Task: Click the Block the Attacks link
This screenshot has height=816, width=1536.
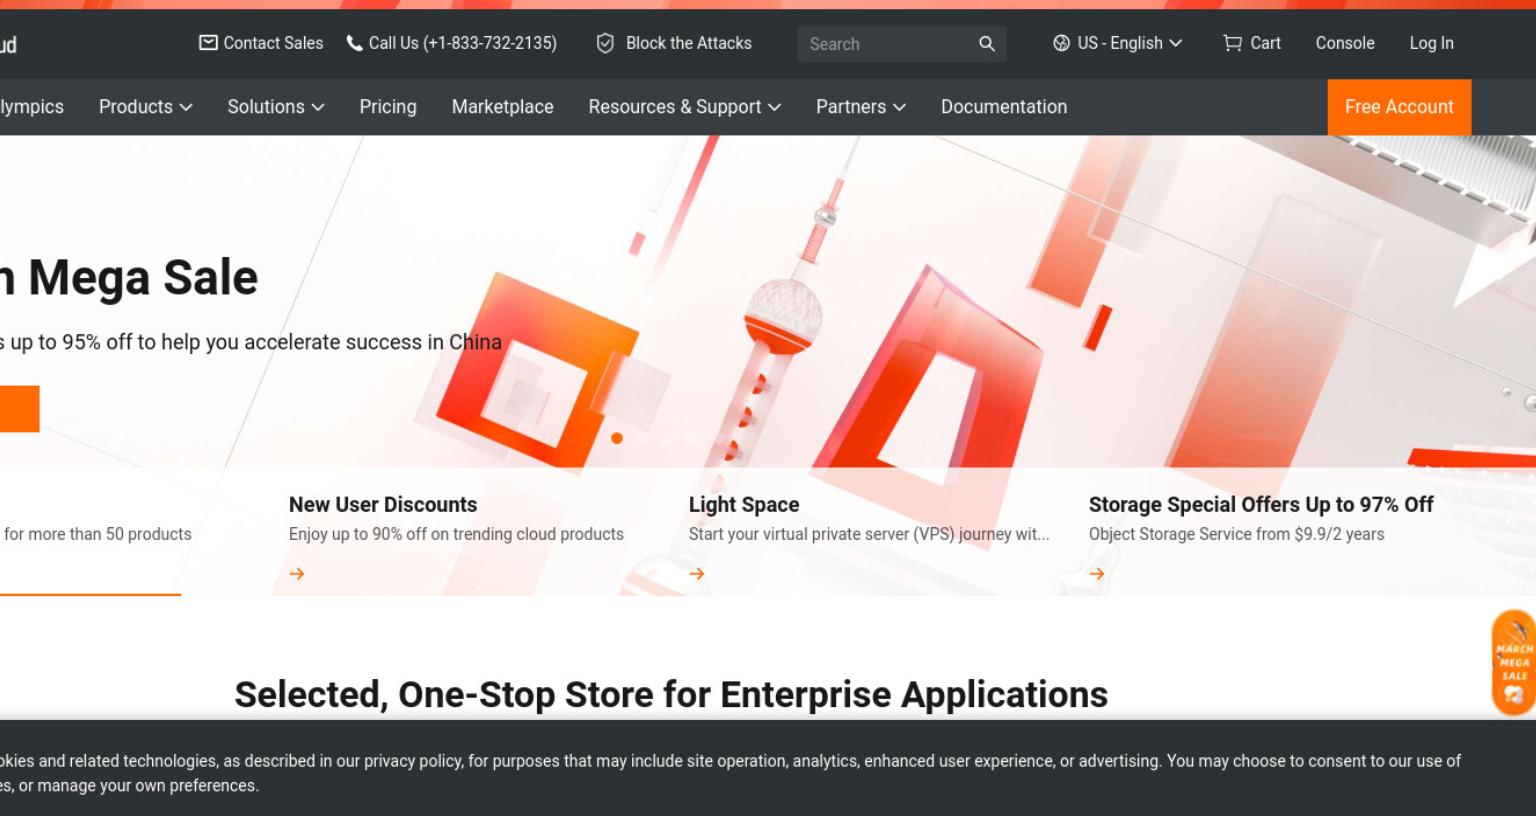Action: (689, 43)
